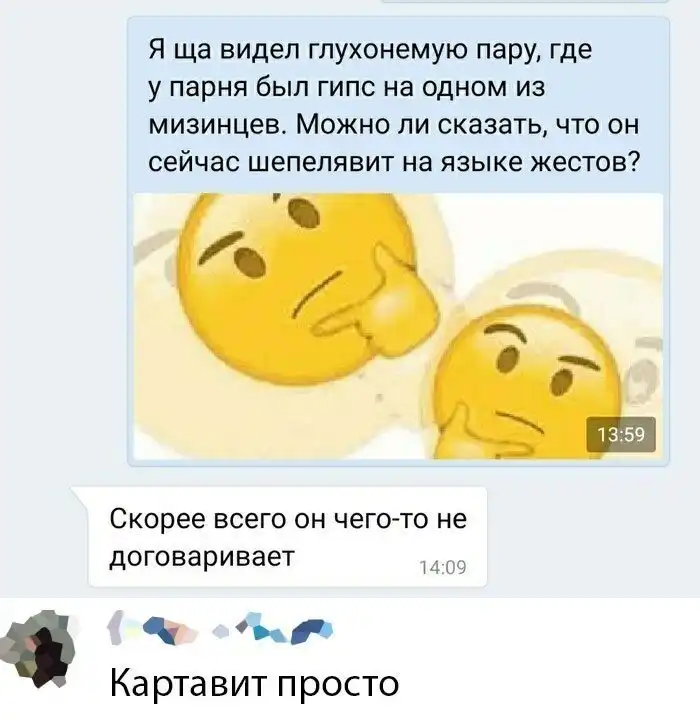The width and height of the screenshot is (700, 722).
Task: Click the message line 'Я ща видел глухонемую пару'
Action: click(370, 50)
